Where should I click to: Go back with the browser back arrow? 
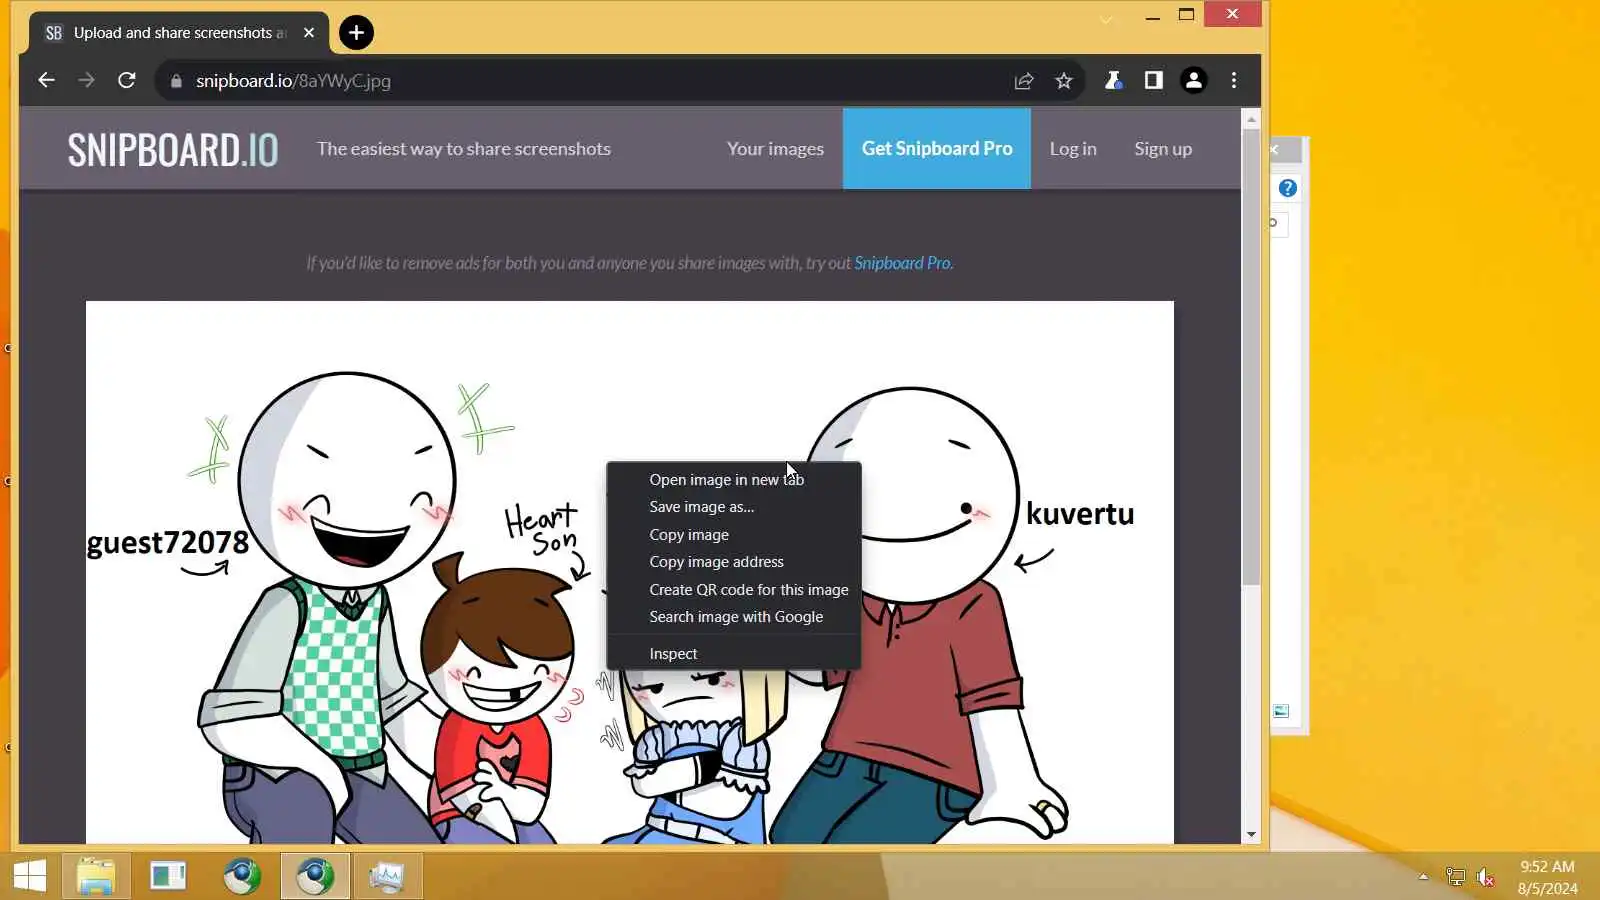pos(46,80)
